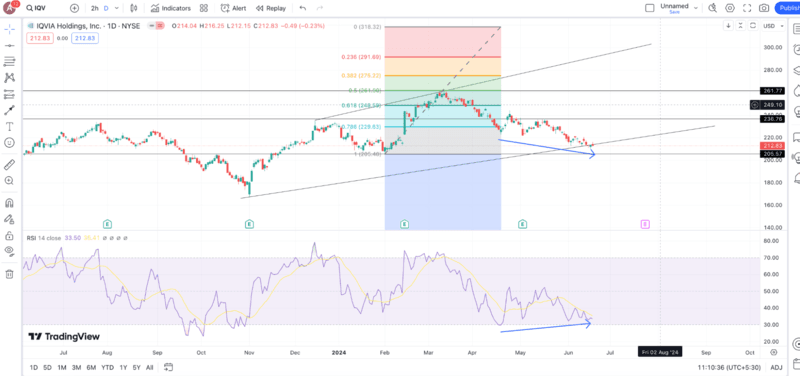The height and width of the screenshot is (376, 800).
Task: Open the emoji and icons tool
Action: (9, 142)
